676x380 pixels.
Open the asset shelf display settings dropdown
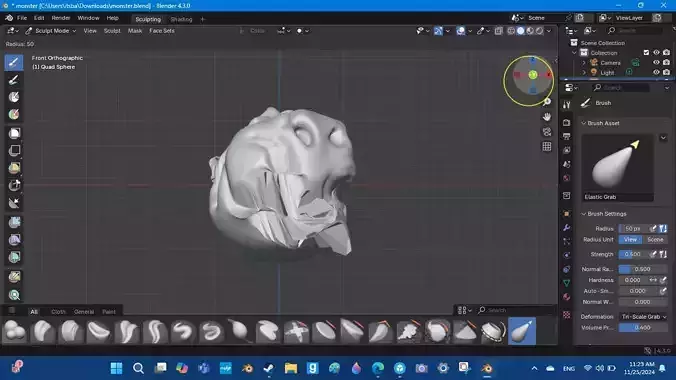point(464,310)
